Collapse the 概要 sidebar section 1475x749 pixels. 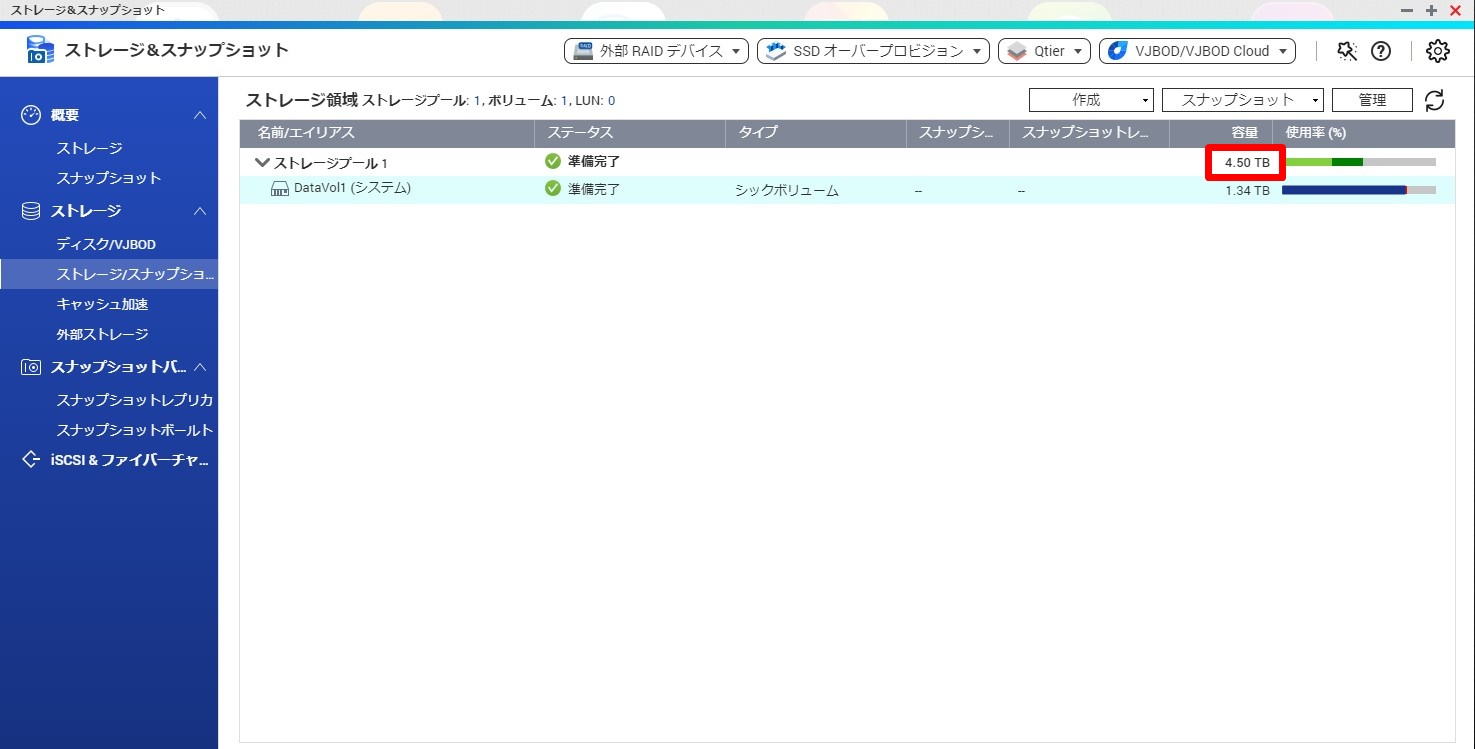coord(200,115)
